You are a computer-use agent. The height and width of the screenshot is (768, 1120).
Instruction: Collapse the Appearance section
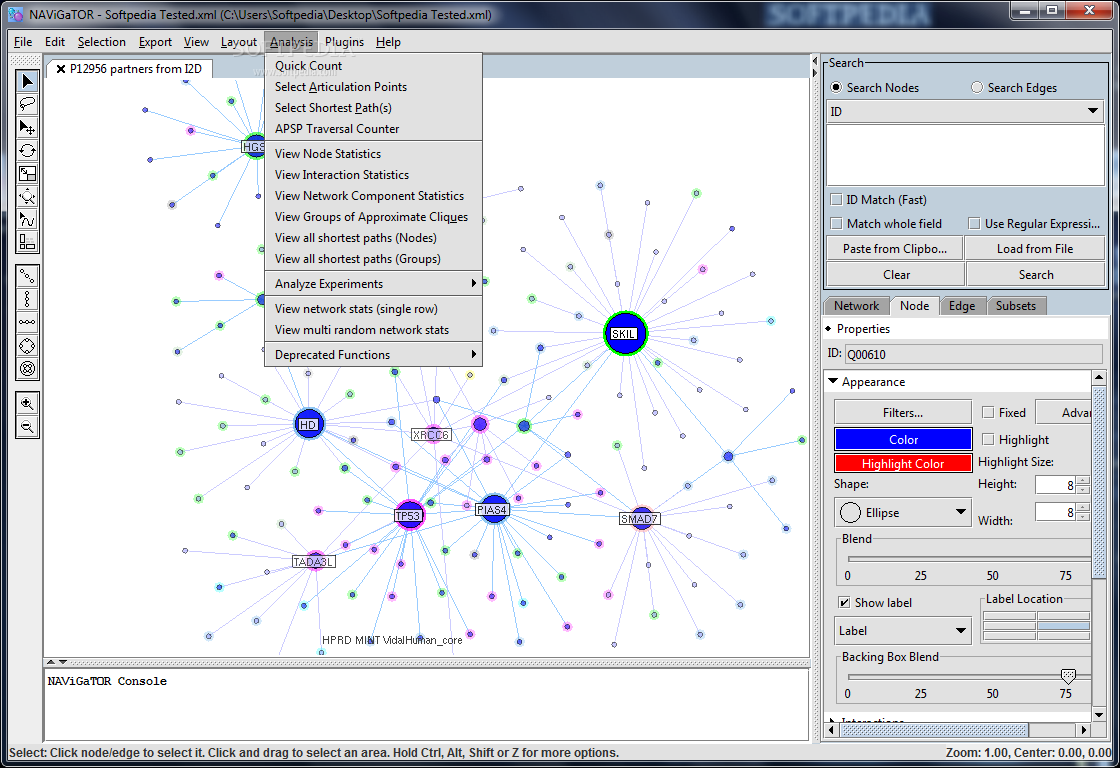pyautogui.click(x=833, y=381)
